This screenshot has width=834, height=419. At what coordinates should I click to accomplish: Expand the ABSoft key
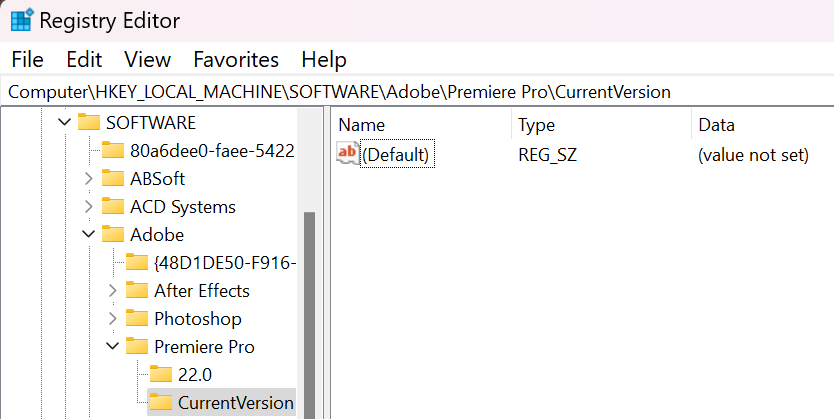point(89,179)
